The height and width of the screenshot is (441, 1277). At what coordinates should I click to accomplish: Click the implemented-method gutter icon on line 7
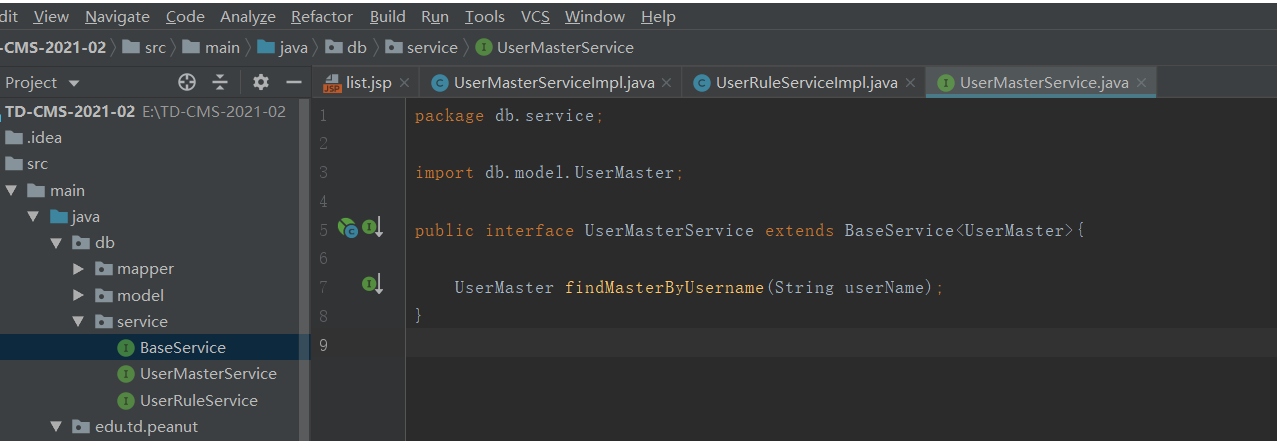[372, 286]
